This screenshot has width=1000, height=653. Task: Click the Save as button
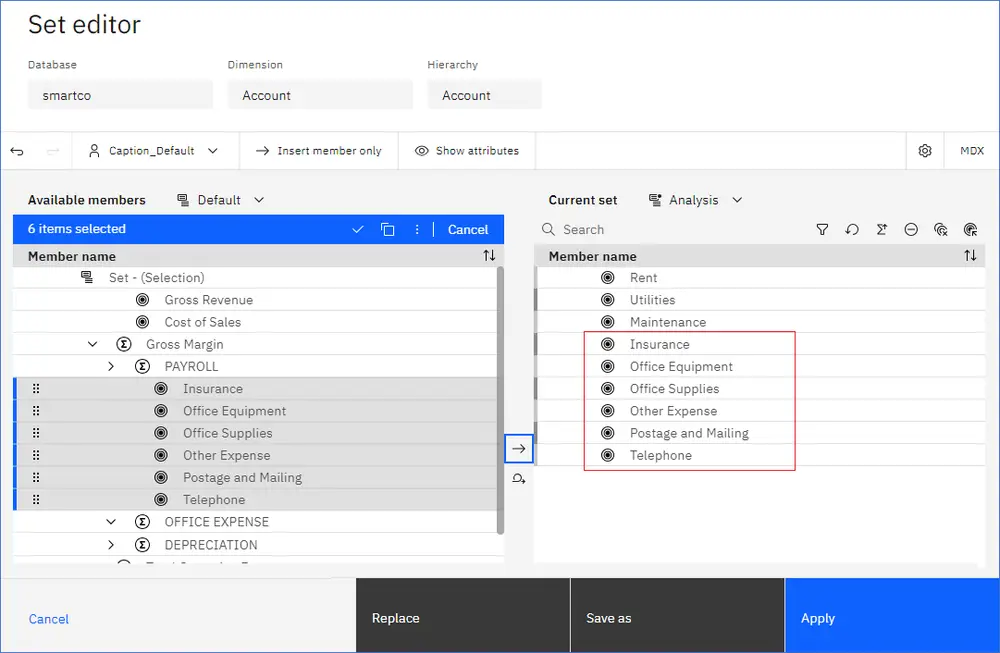(x=677, y=615)
